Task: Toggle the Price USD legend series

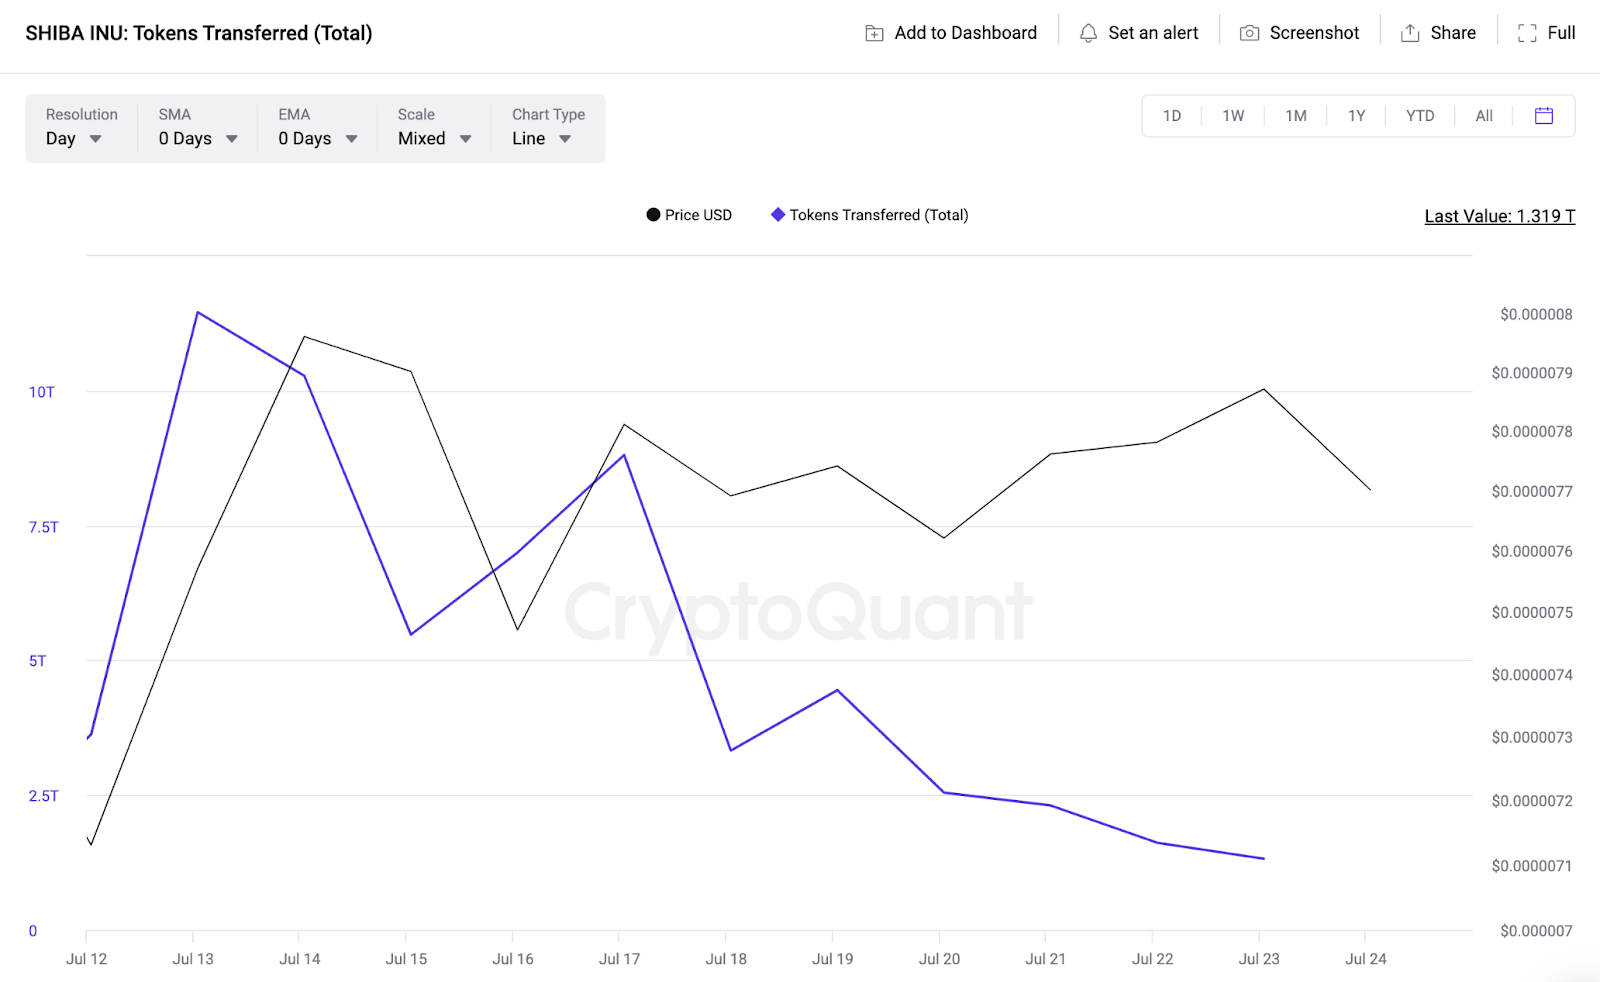Action: [689, 215]
